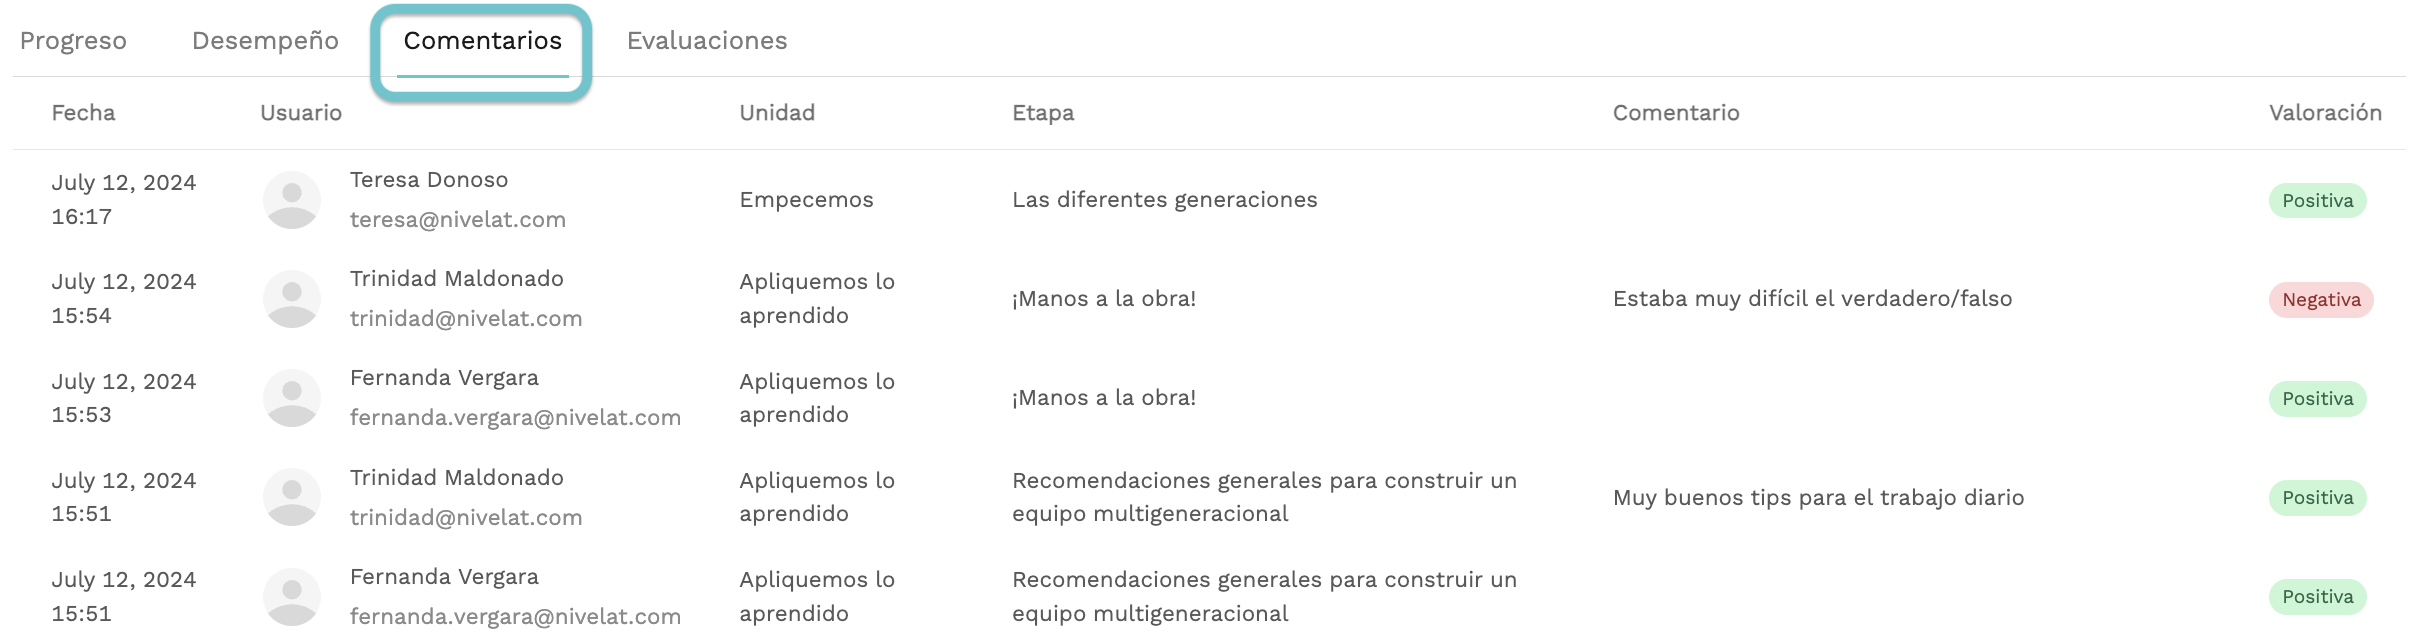
Task: Go to the Evaluaciones tab
Action: point(707,40)
